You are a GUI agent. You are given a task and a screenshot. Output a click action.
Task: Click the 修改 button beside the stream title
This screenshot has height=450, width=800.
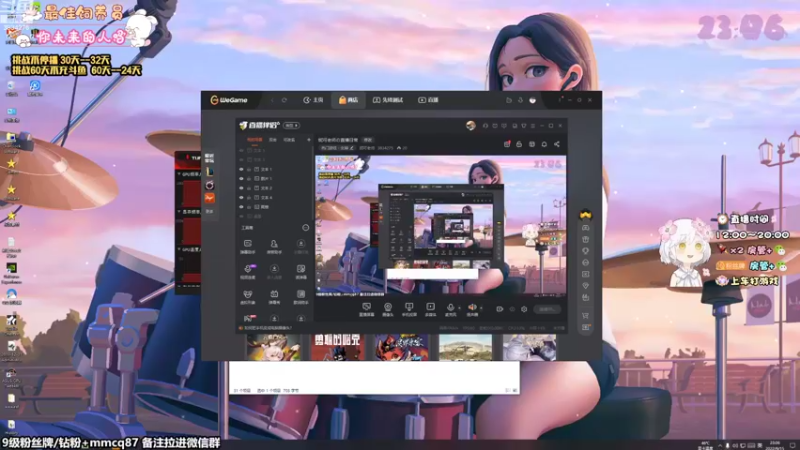click(367, 140)
